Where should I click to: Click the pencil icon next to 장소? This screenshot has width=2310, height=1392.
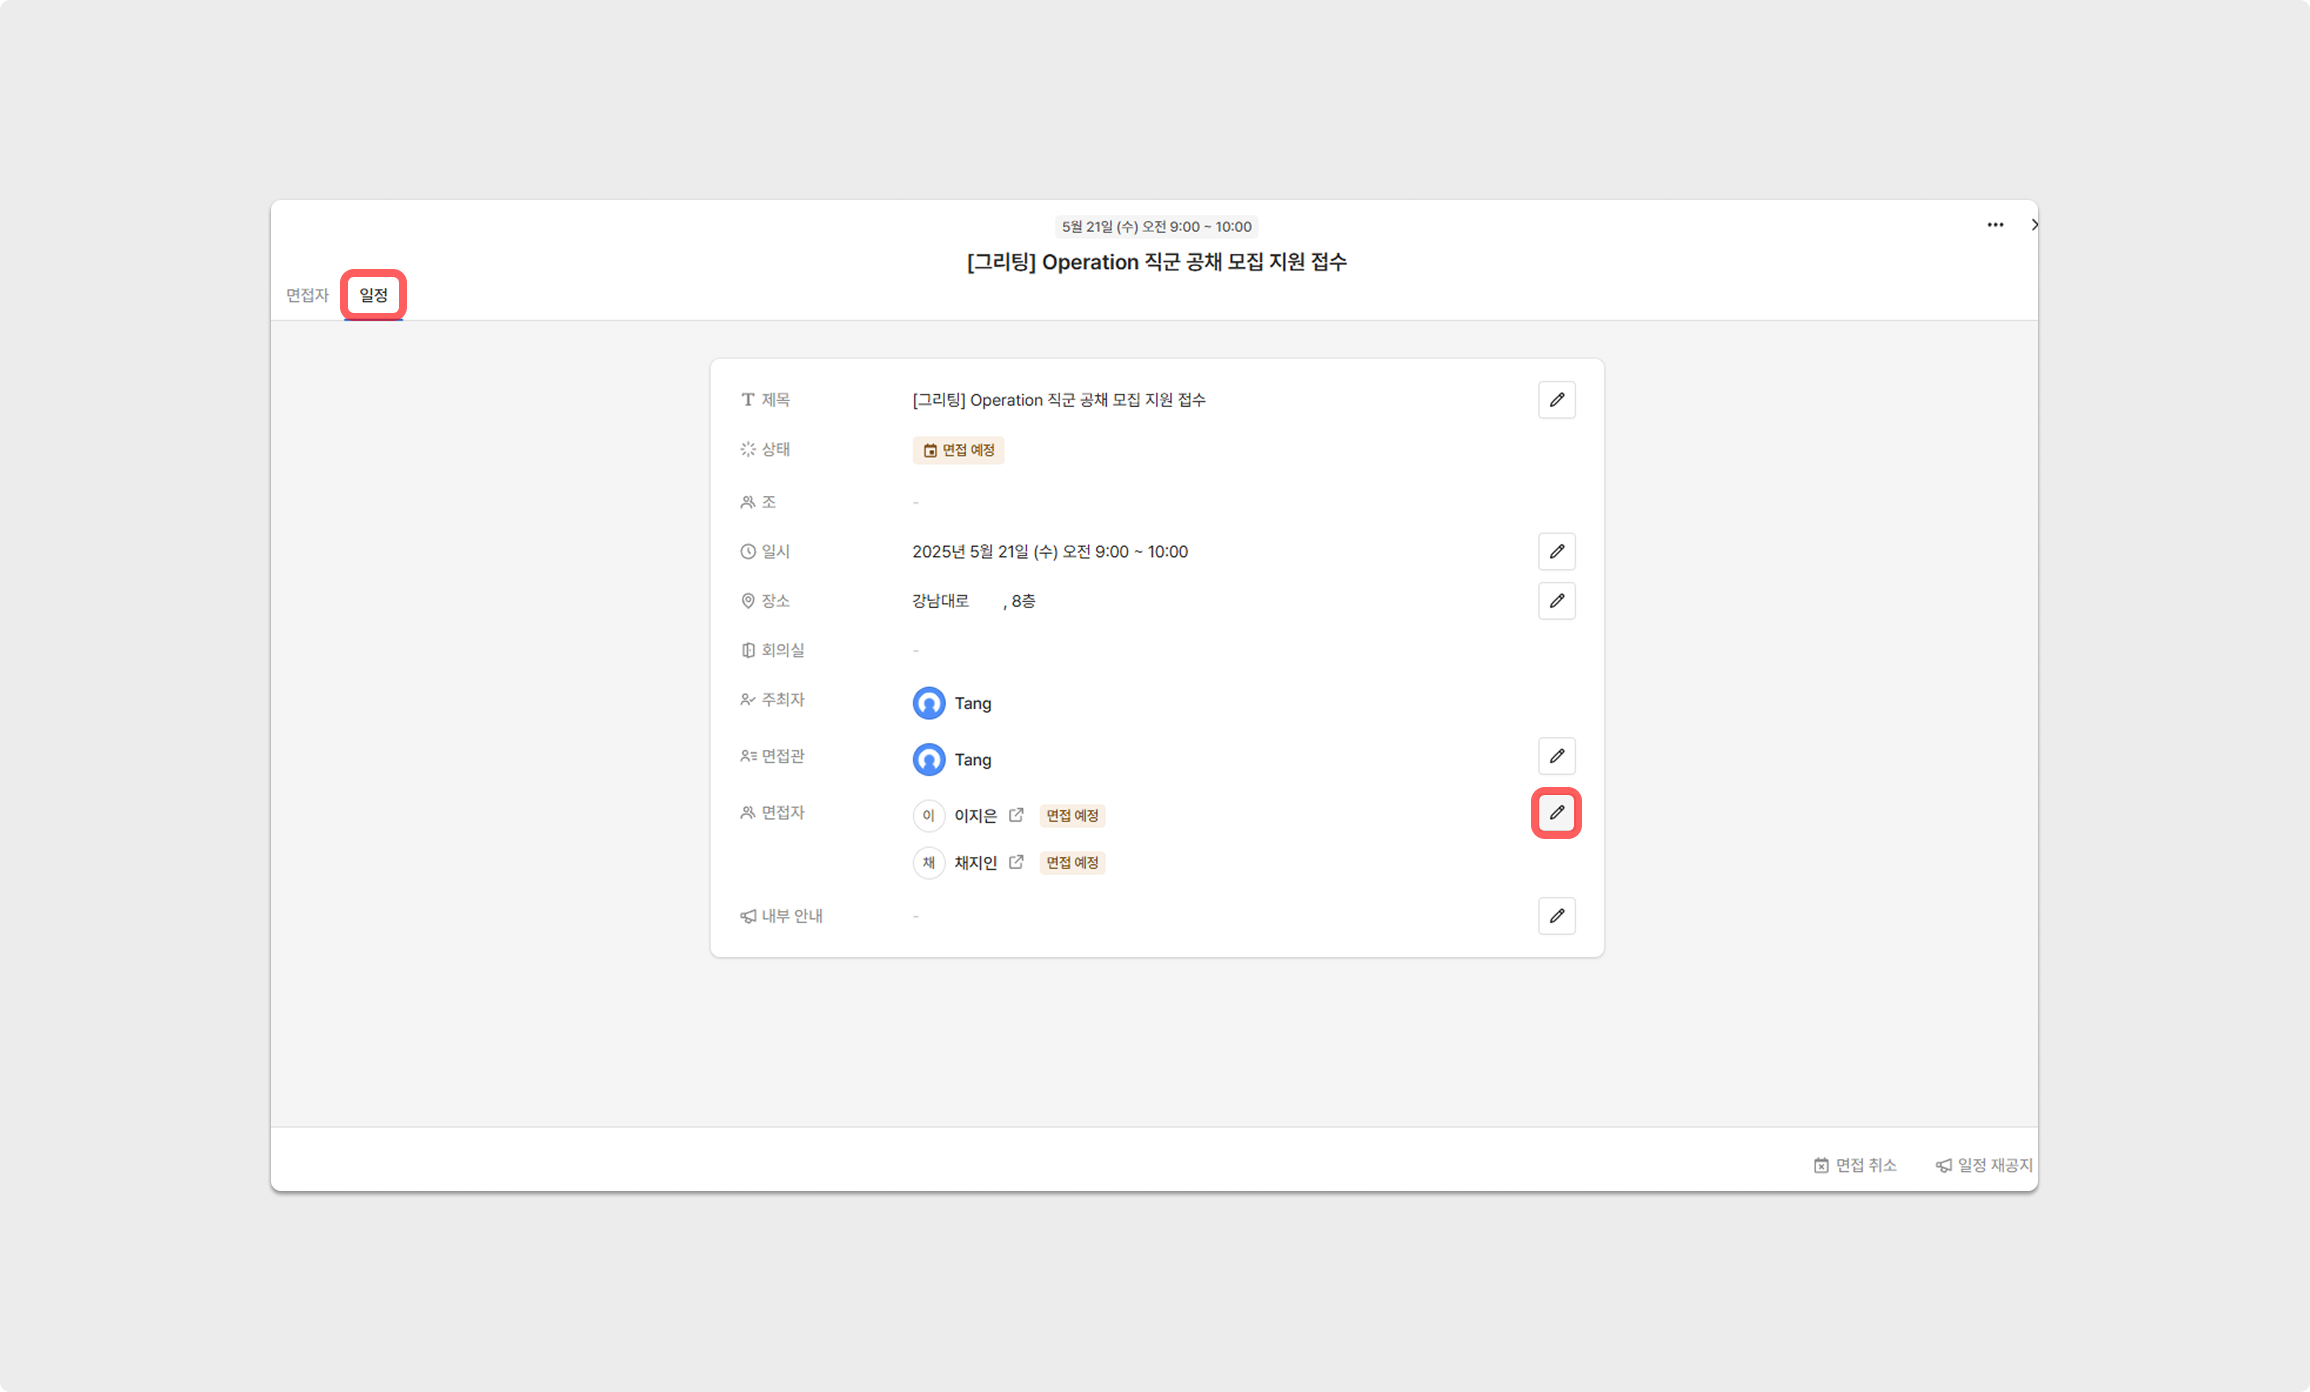click(1556, 601)
